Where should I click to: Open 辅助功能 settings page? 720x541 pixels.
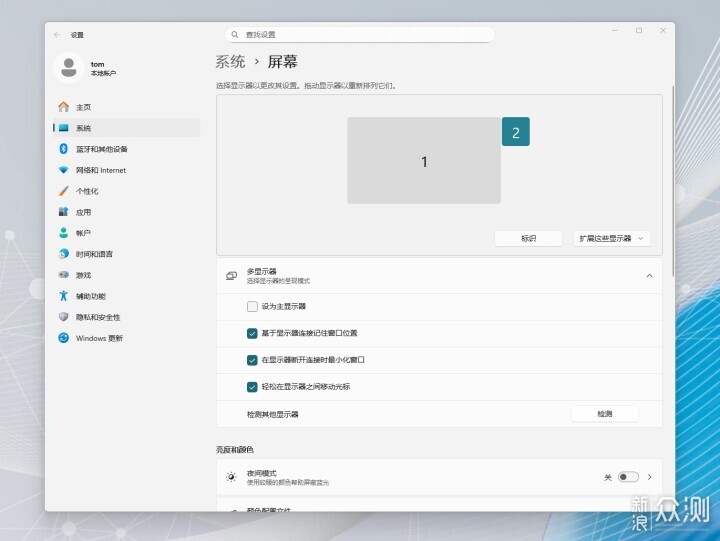[x=127, y=296]
